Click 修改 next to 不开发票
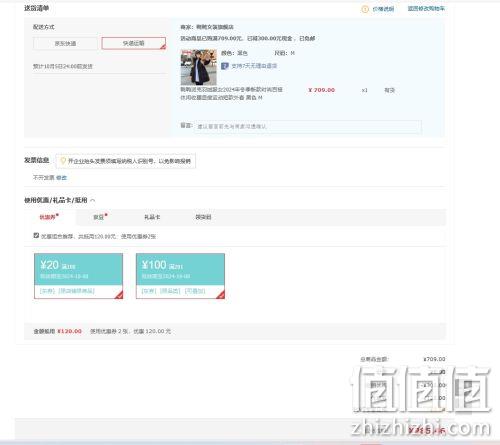 tap(61, 178)
